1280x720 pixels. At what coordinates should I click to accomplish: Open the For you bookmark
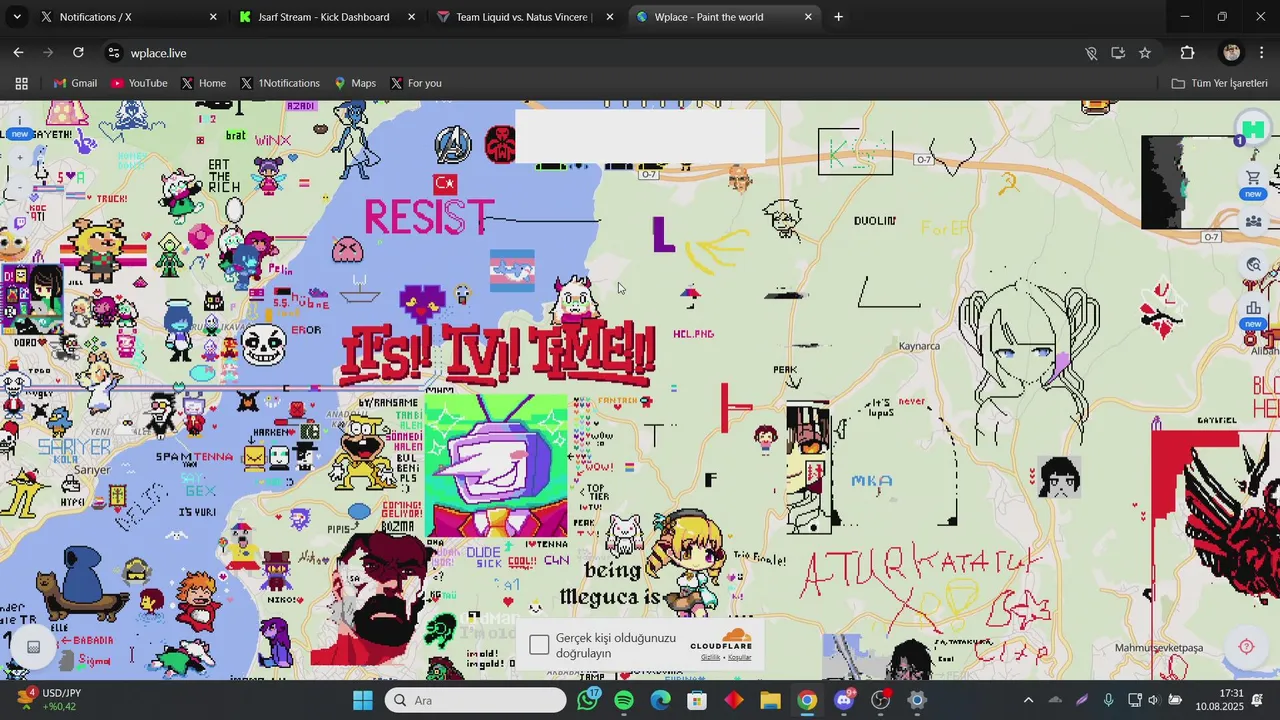click(x=415, y=83)
